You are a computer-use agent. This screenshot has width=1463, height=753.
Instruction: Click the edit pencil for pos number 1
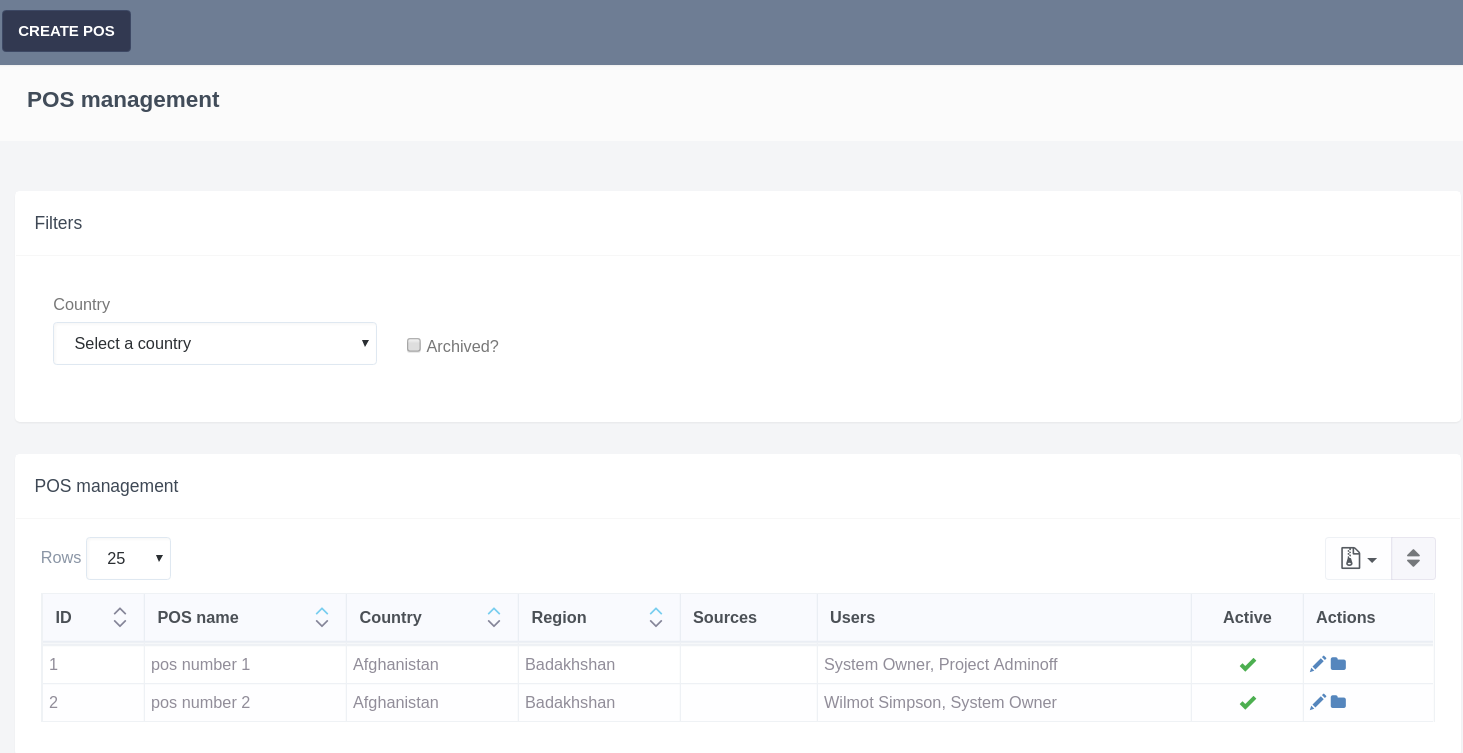click(1317, 664)
